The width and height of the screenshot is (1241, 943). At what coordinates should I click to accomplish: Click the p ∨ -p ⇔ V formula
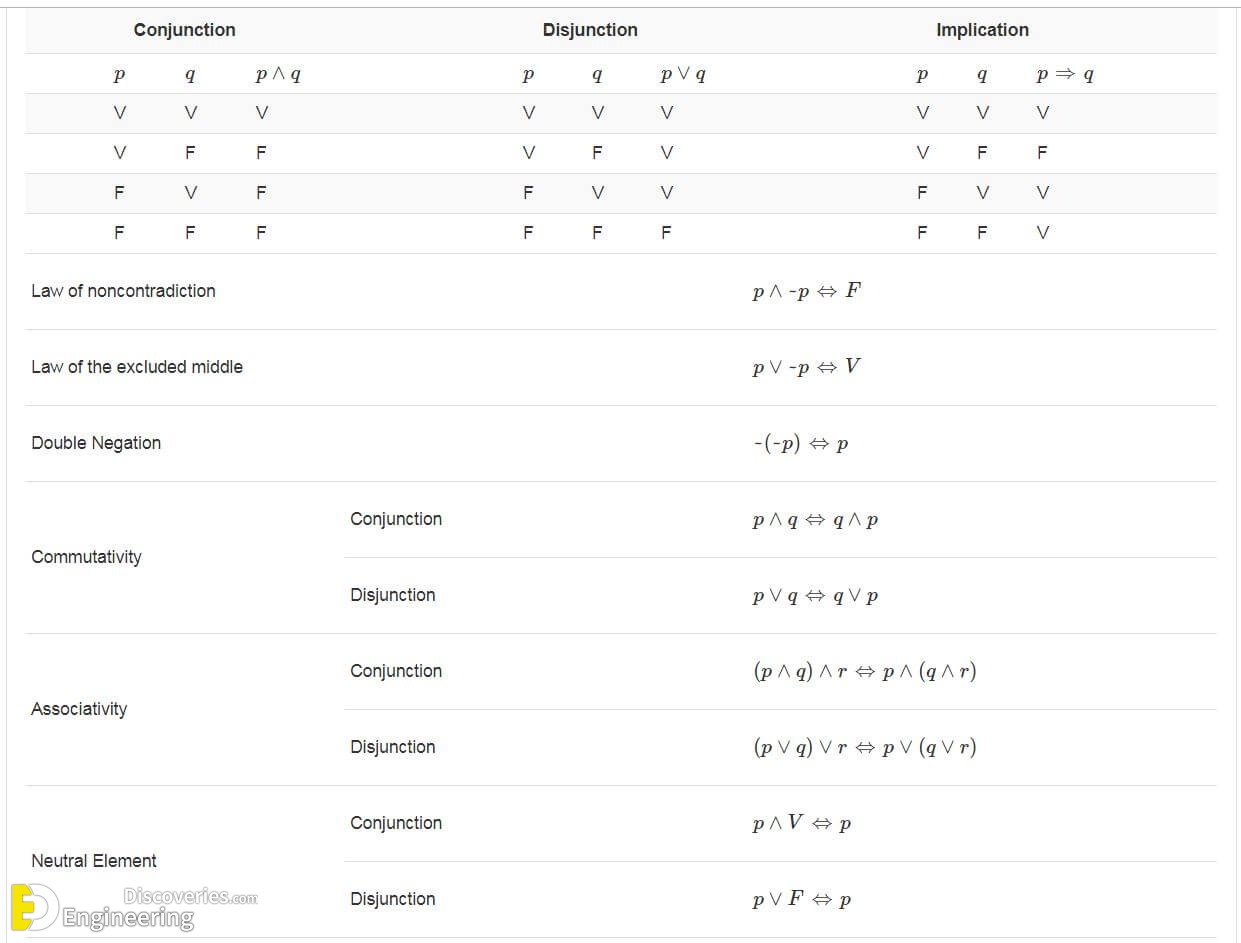(x=806, y=367)
